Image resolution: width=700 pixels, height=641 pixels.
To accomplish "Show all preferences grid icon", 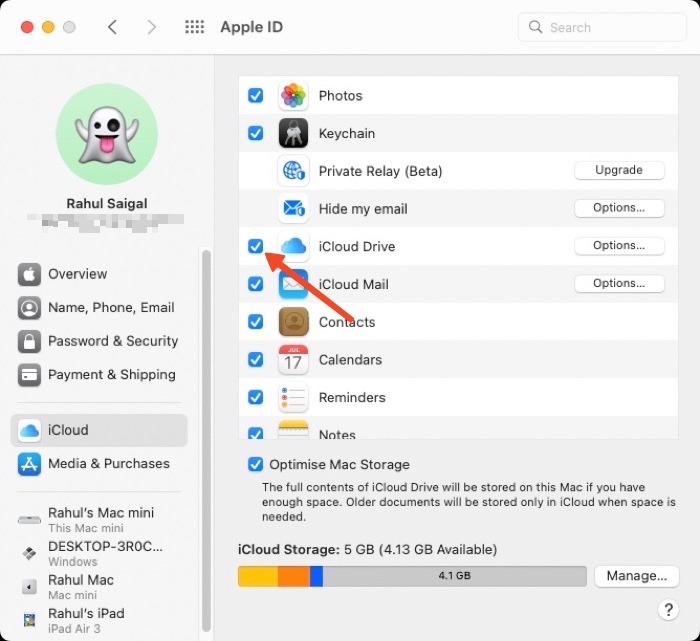I will pyautogui.click(x=195, y=27).
